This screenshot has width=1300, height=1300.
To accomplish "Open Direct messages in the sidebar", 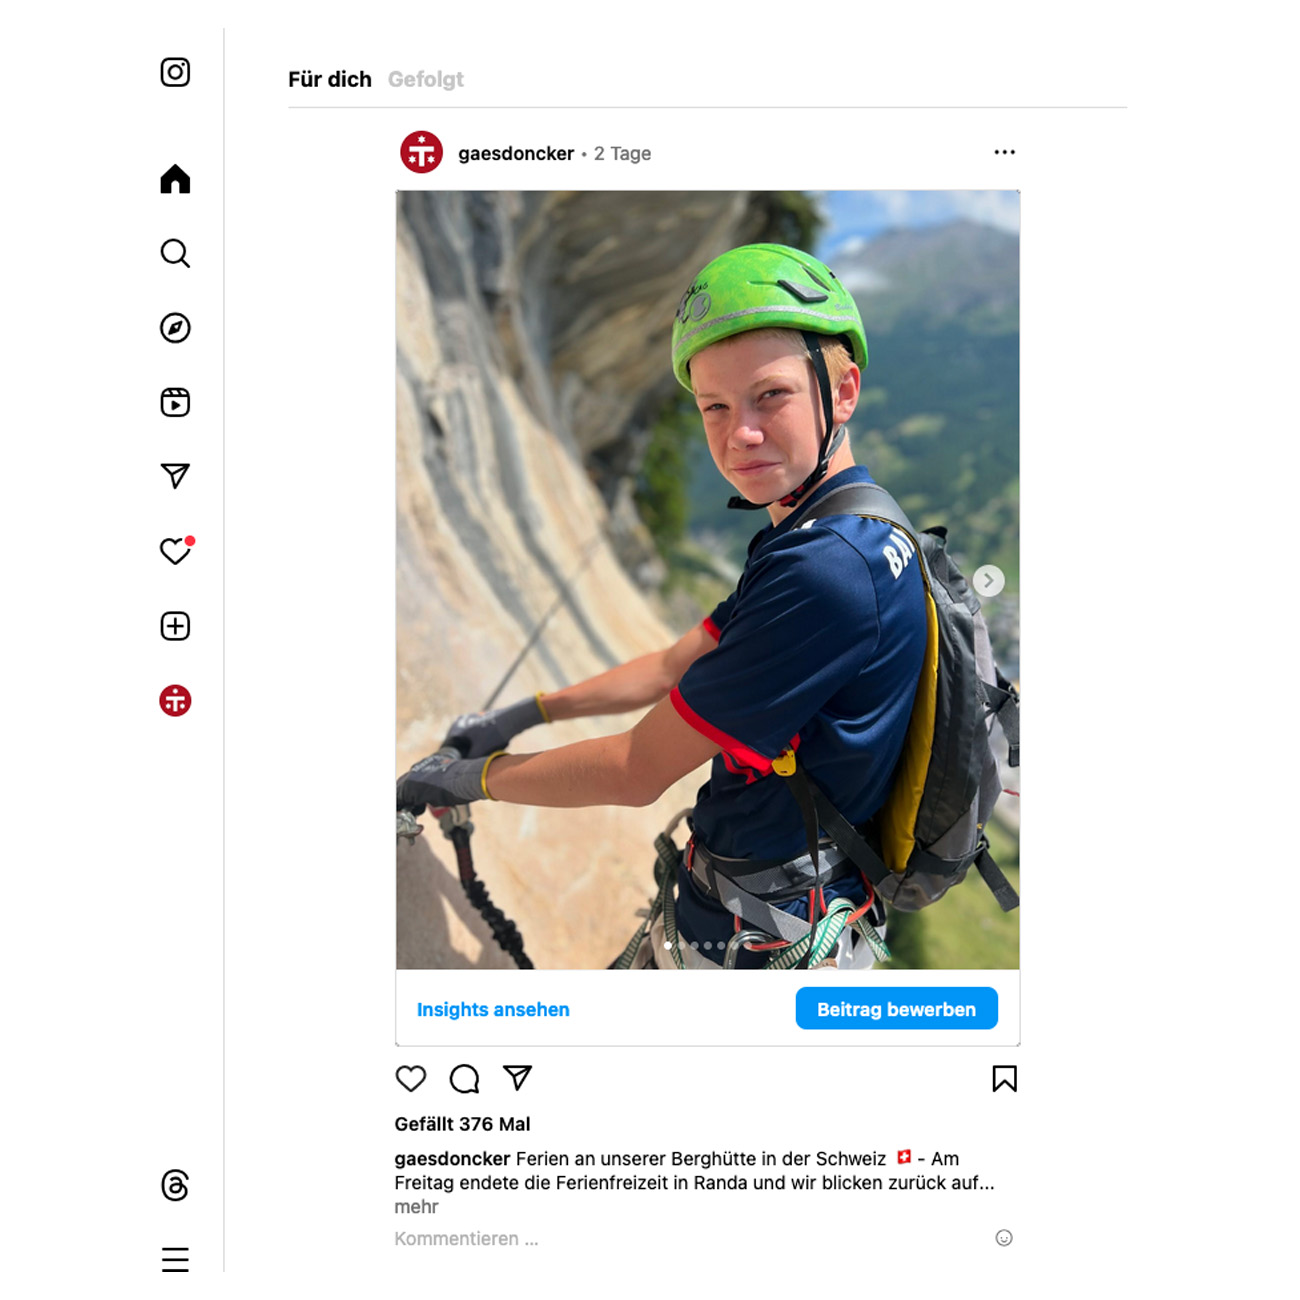I will click(x=175, y=476).
